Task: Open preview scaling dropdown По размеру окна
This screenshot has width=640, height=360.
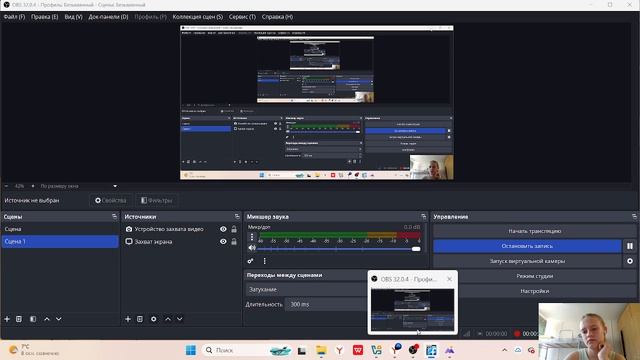Action: click(x=79, y=186)
